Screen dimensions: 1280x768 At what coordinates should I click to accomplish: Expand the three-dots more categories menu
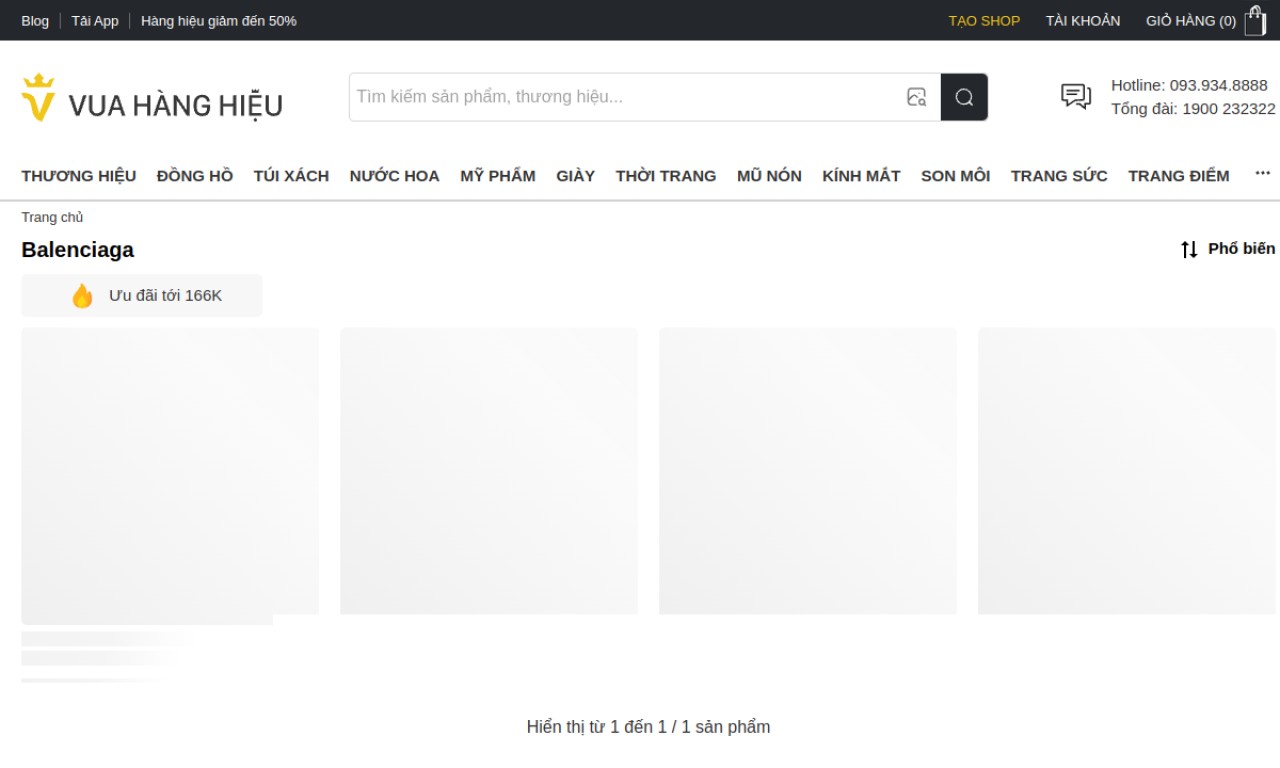click(x=1262, y=174)
